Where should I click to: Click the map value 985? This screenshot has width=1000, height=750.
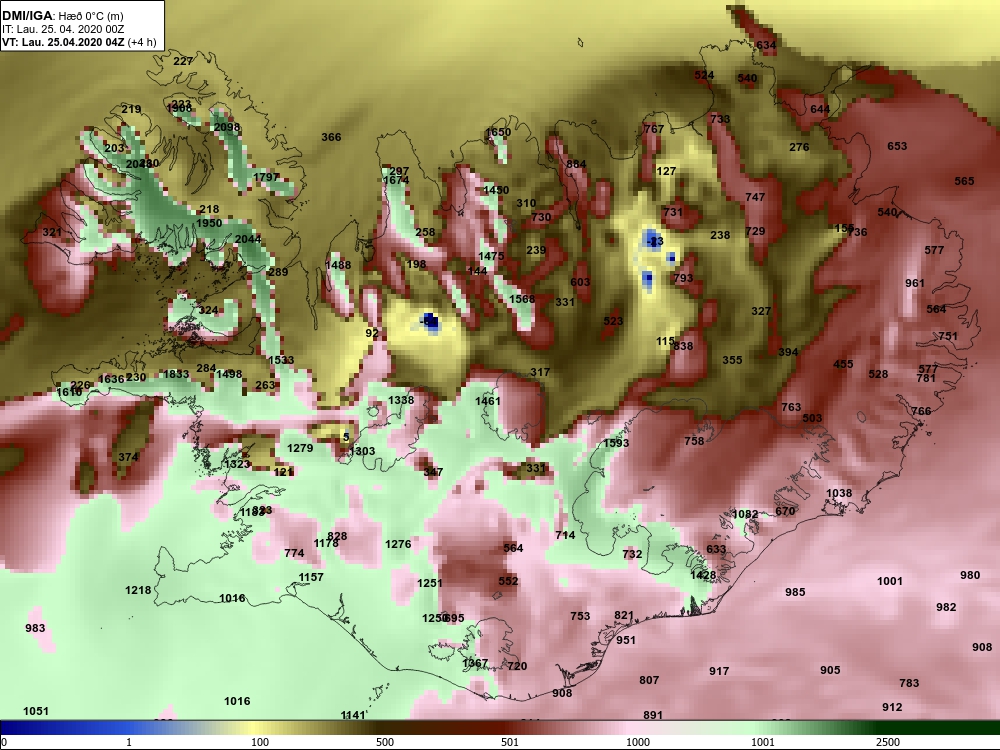[x=795, y=592]
